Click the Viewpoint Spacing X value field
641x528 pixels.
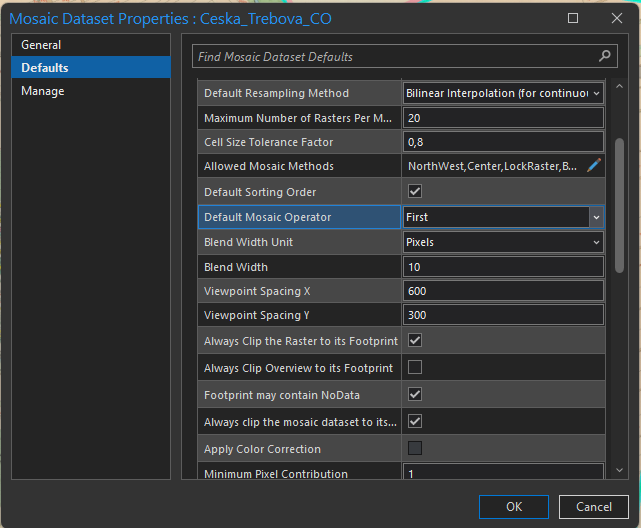[x=503, y=290]
